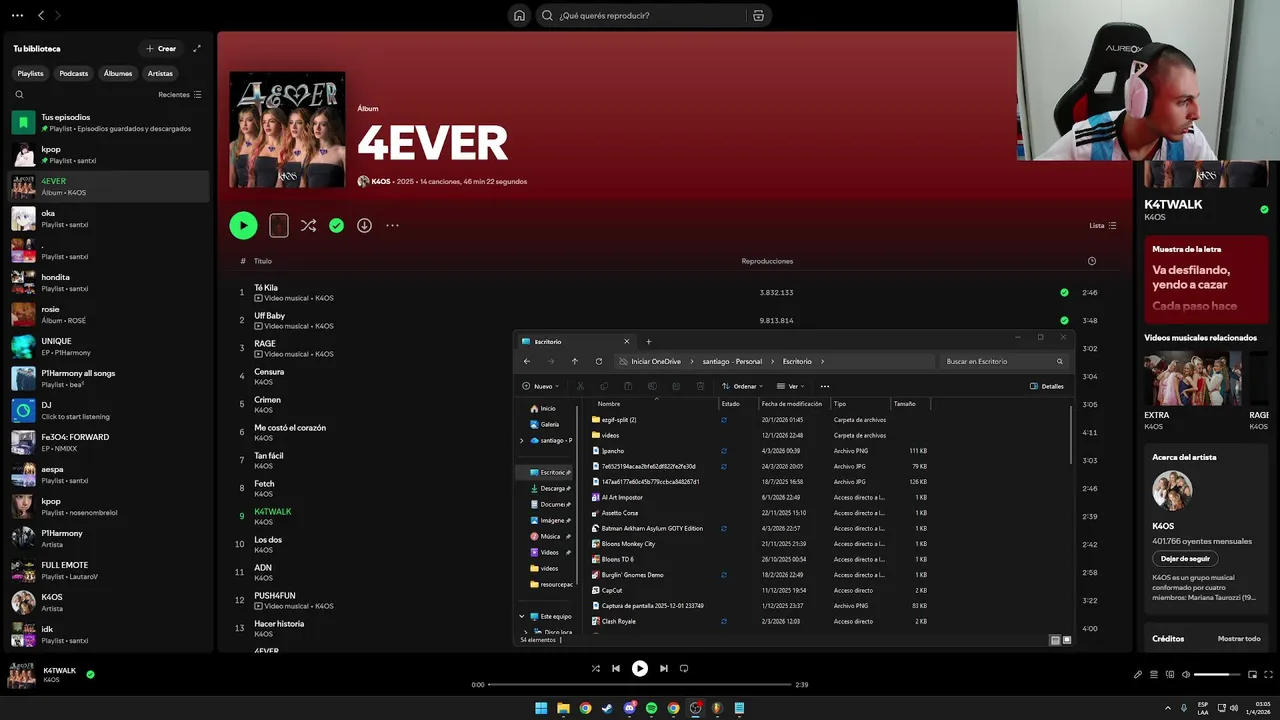Image resolution: width=1280 pixels, height=720 pixels.
Task: Go up one folder level in File Explorer
Action: [x=575, y=361]
